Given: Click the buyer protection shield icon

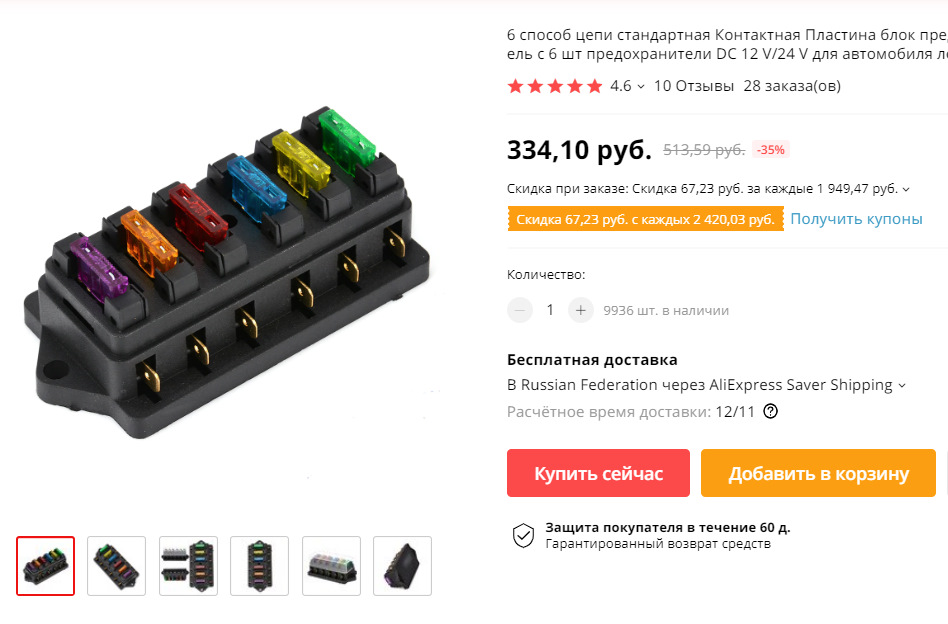Looking at the screenshot, I should [524, 535].
